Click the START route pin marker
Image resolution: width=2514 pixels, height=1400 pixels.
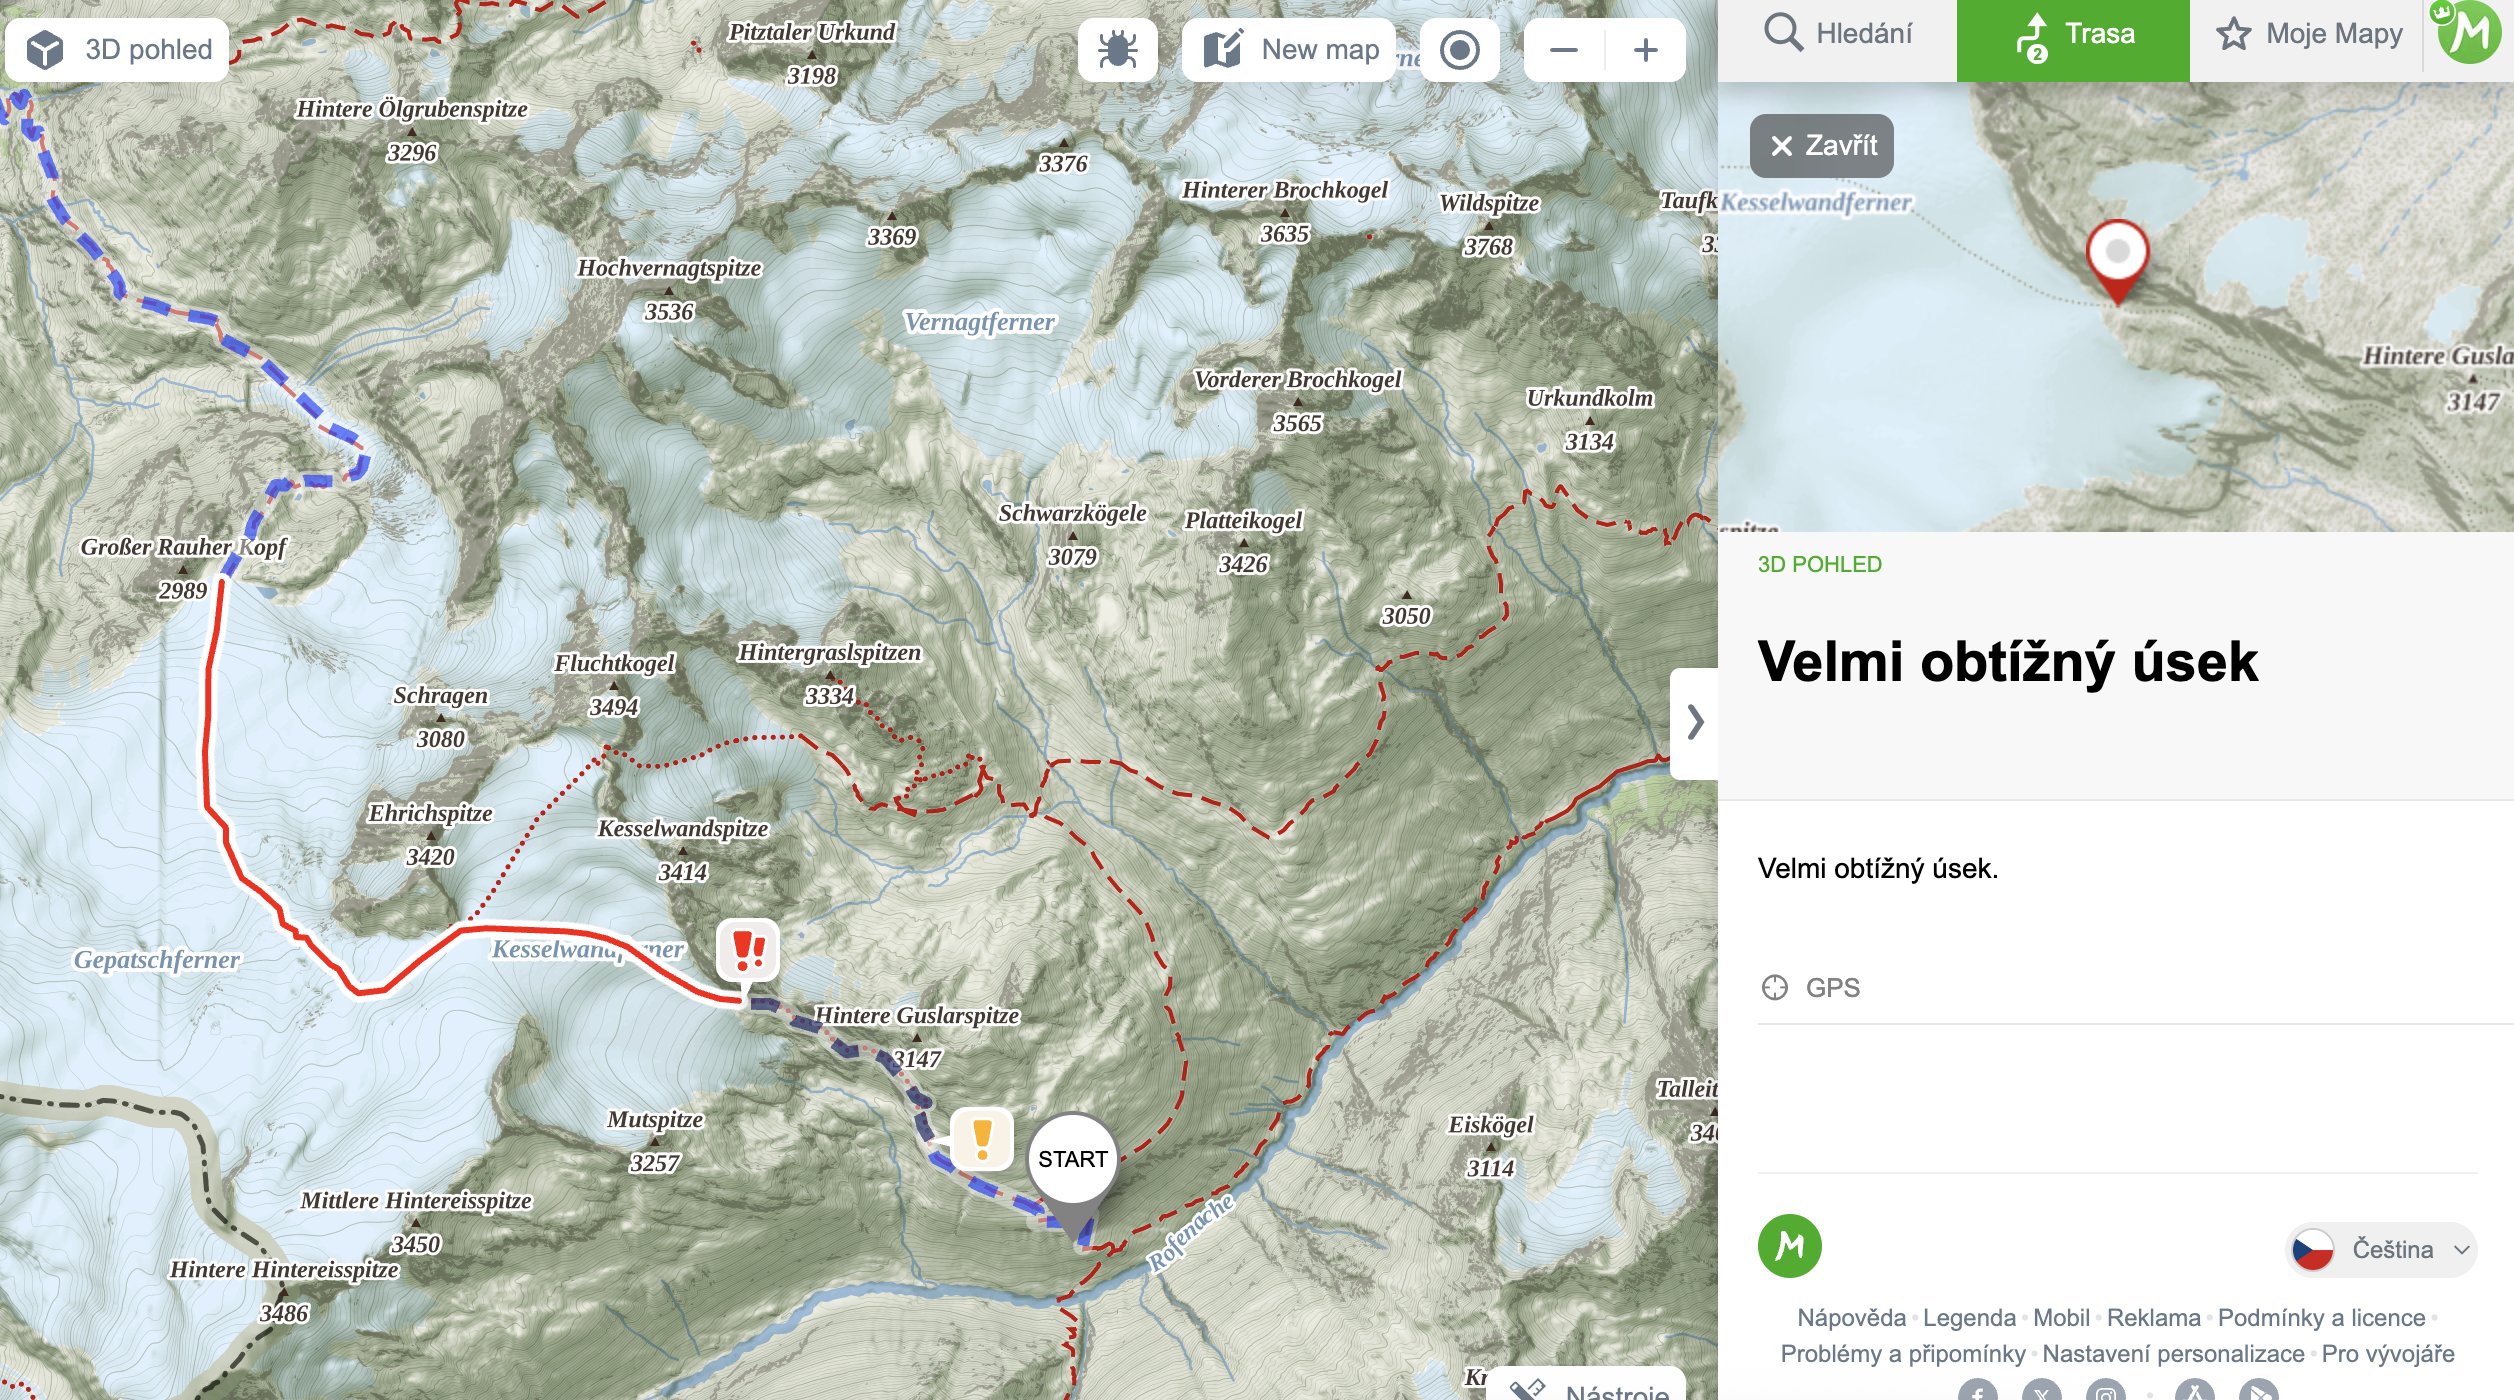pyautogui.click(x=1072, y=1160)
